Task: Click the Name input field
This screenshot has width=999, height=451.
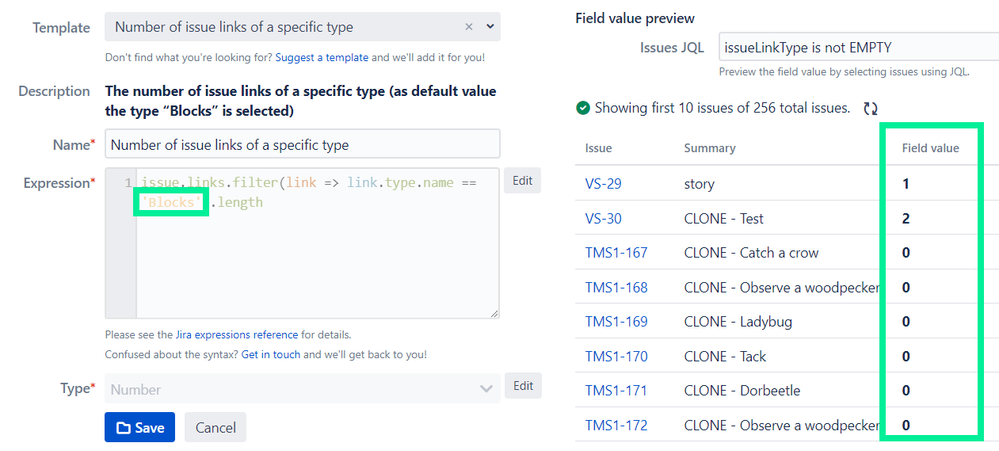Action: 302,145
